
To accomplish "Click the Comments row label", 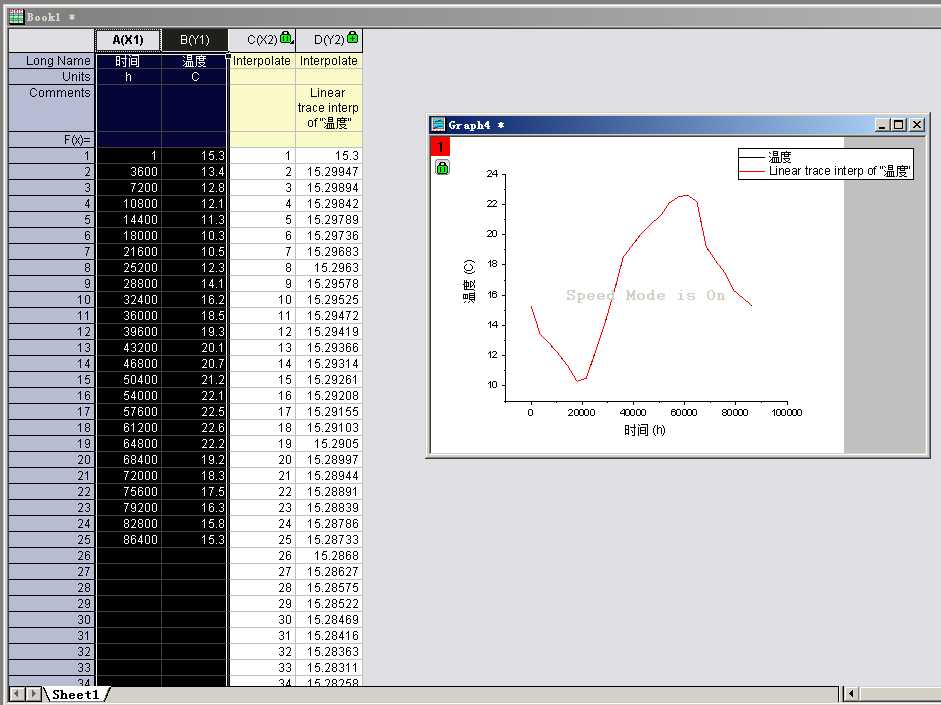I will click(x=52, y=108).
